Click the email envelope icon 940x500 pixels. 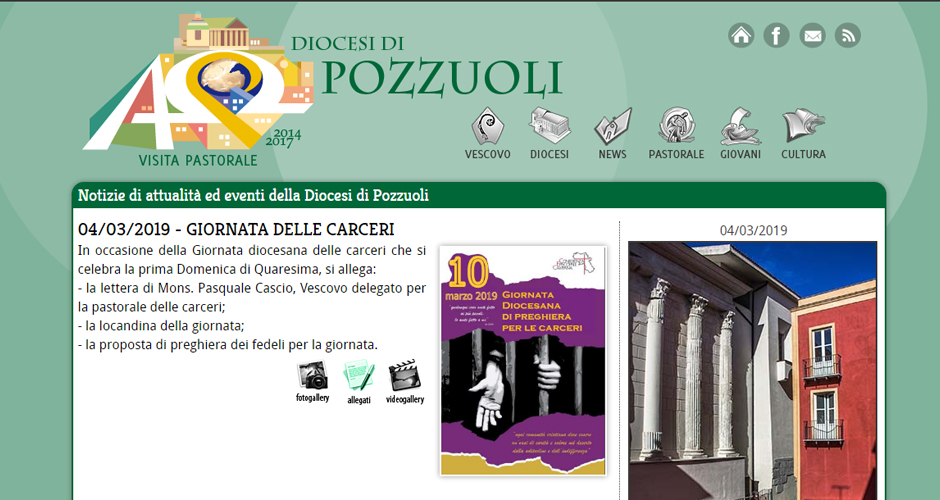[x=812, y=35]
